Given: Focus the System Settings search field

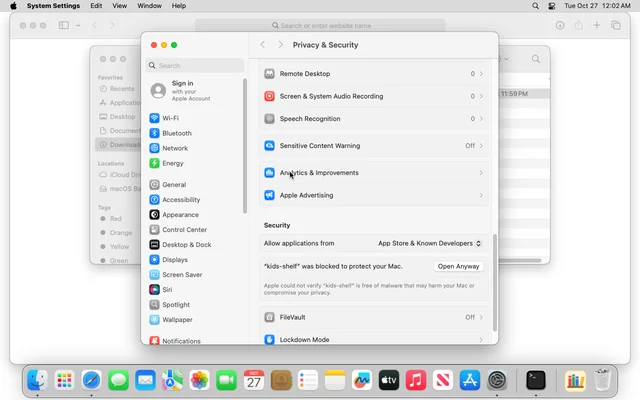Looking at the screenshot, I should click(195, 65).
